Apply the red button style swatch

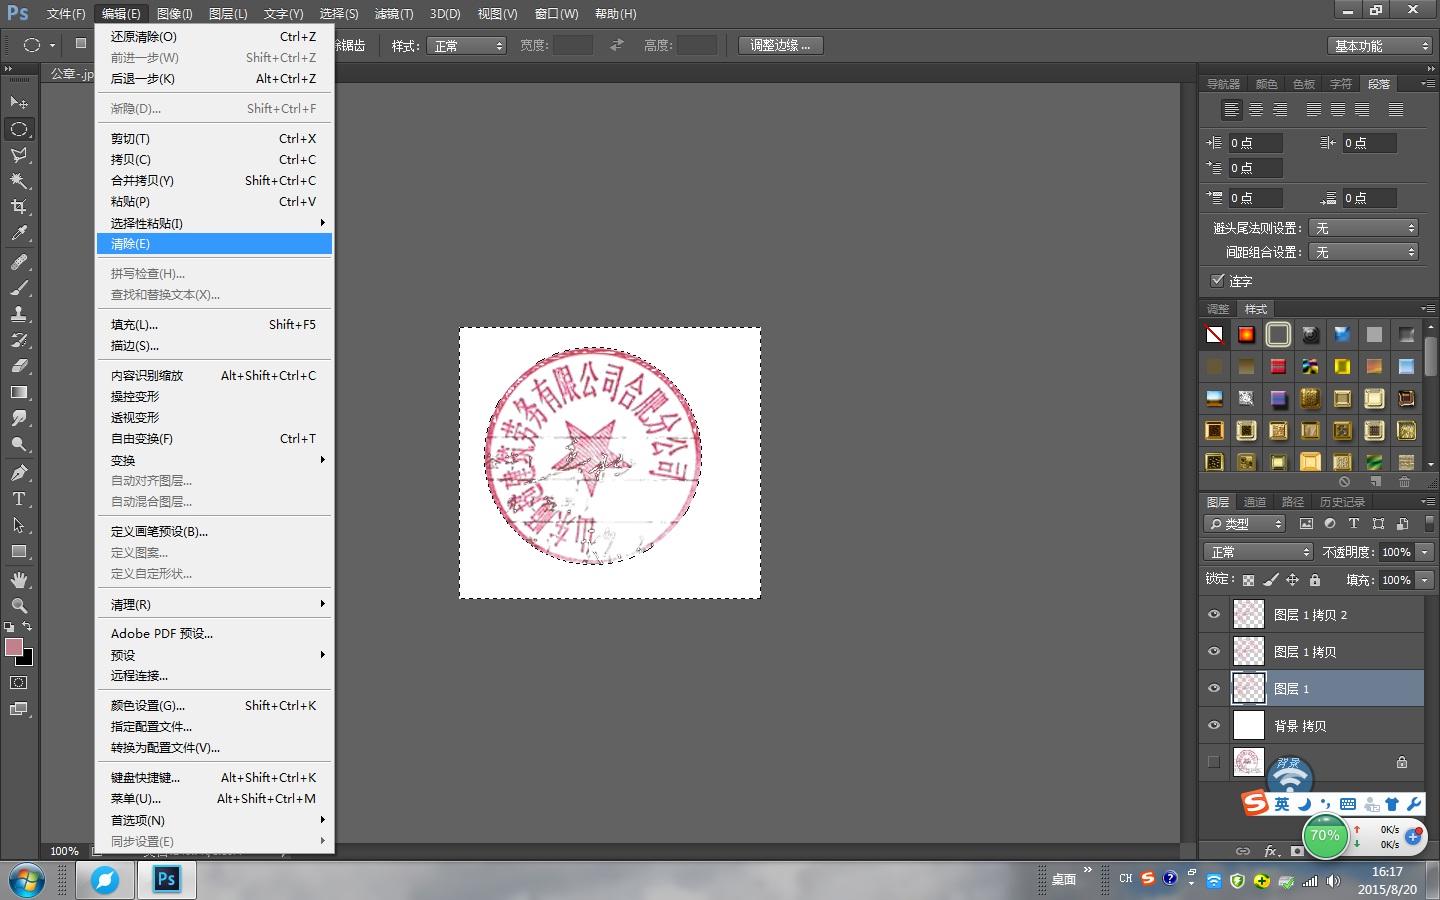coord(1278,366)
